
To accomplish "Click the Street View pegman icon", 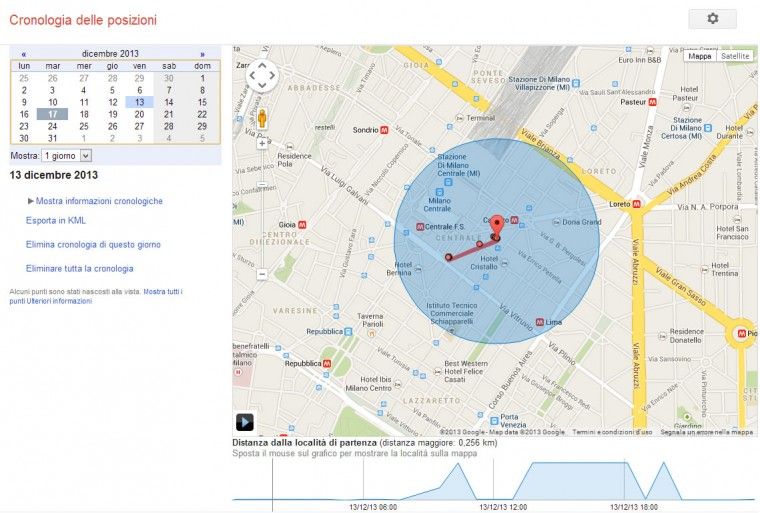I will 262,118.
